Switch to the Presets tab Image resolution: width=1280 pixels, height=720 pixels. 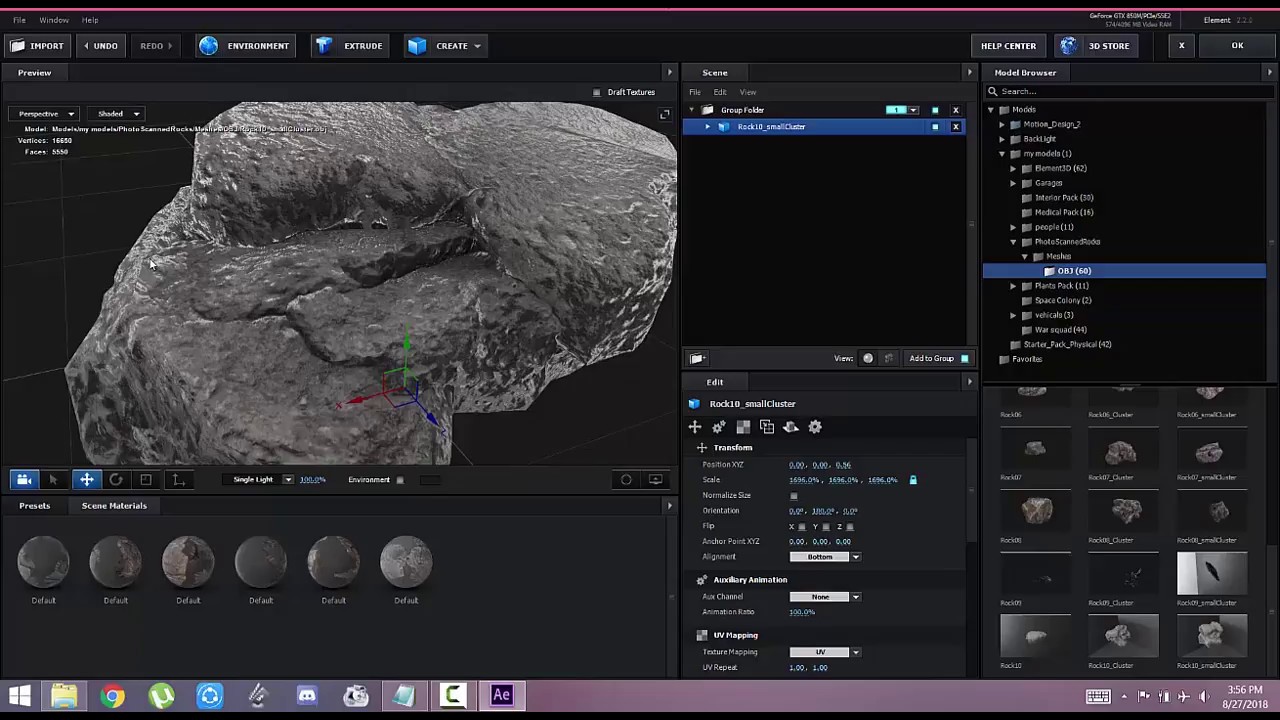tap(34, 506)
